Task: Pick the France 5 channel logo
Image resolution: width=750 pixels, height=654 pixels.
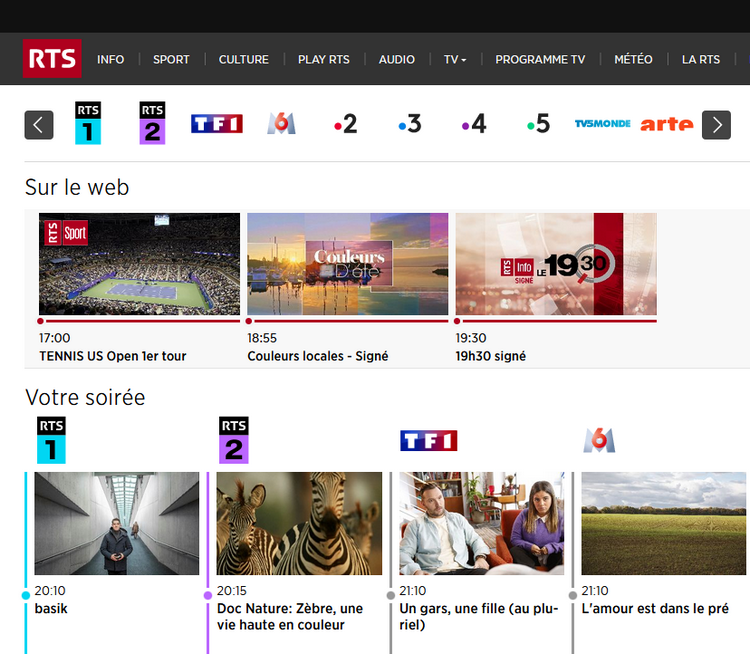Action: point(539,124)
